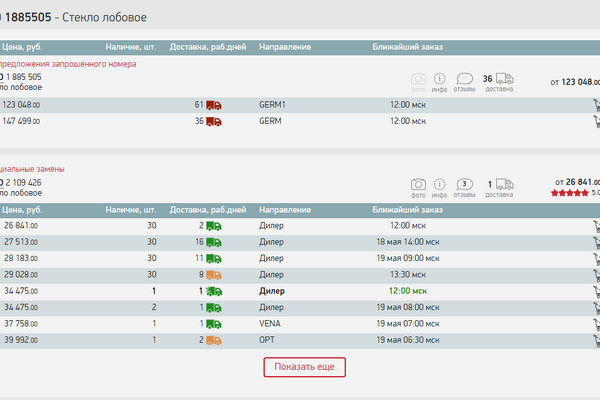This screenshot has width=600, height=400.
Task: Click fast-delivery truck in bold Дилер row
Action: pyautogui.click(x=214, y=292)
